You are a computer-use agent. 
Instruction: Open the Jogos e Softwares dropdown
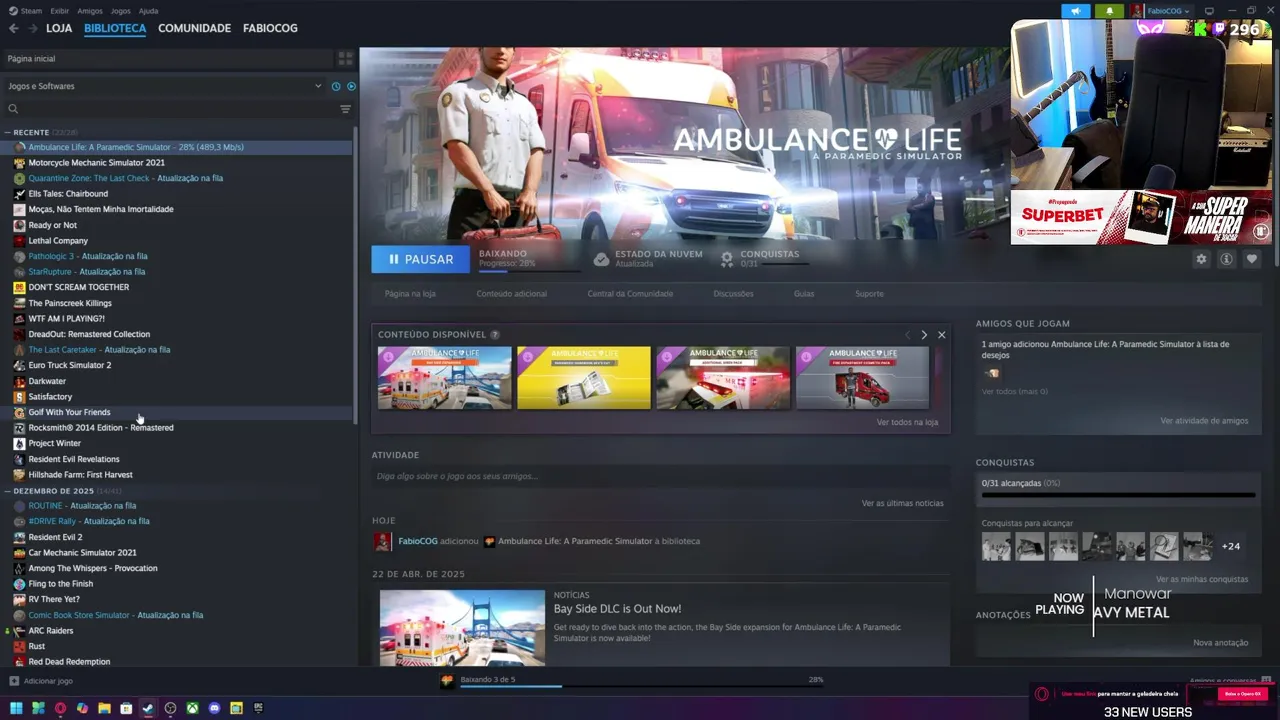[x=165, y=86]
